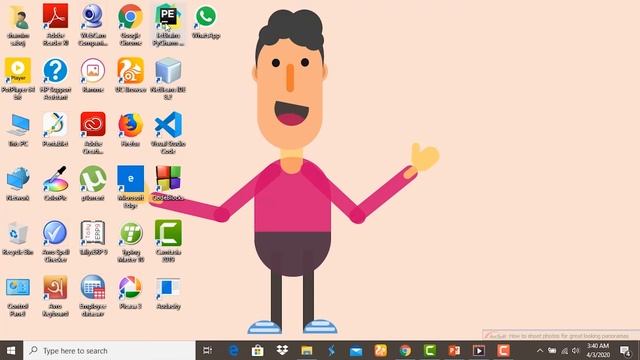Launch Edge from the taskbar
The height and width of the screenshot is (360, 640).
[x=233, y=351]
